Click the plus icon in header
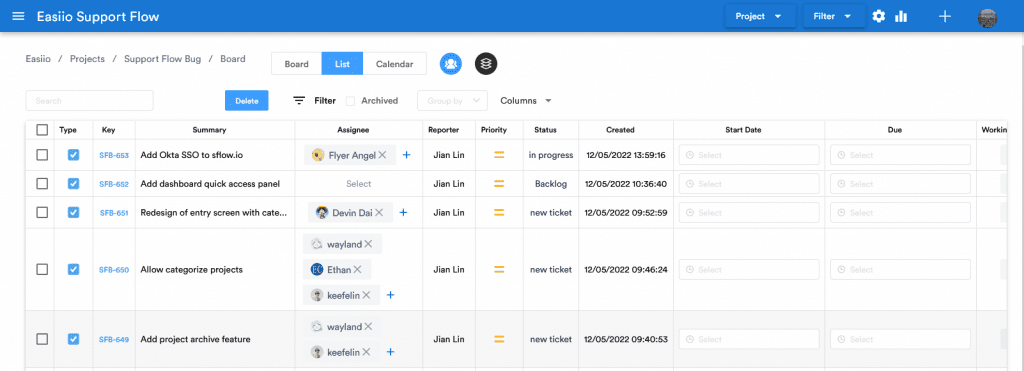Viewport: 1024px width, 371px height. click(944, 16)
